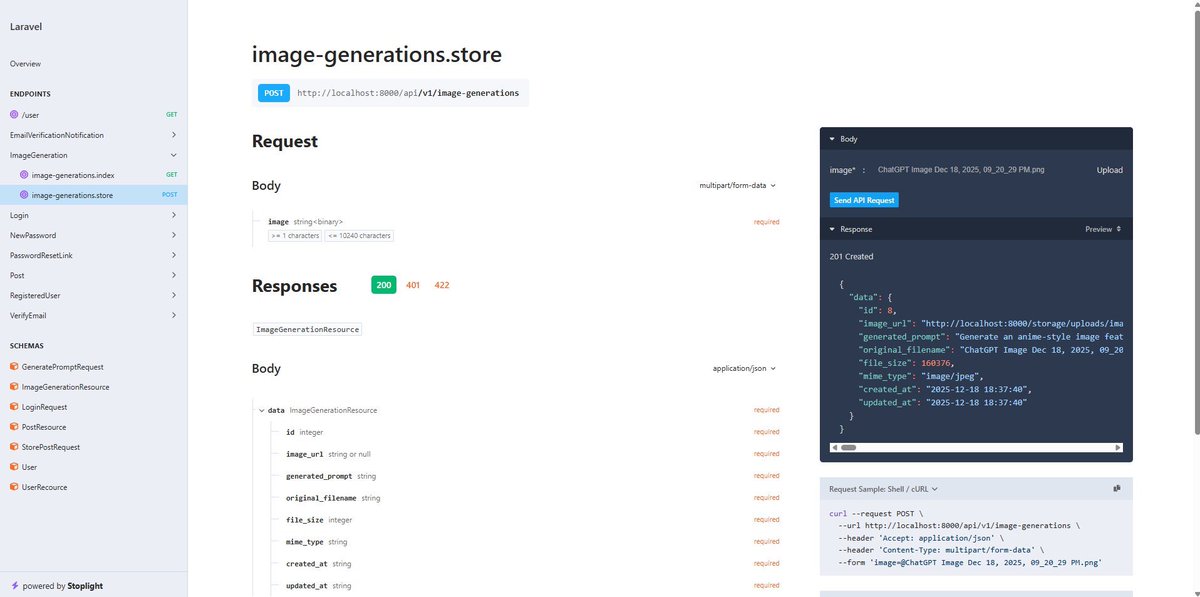Viewport: 1200px width, 597px height.
Task: Click the '>= 1 characters' constraint
Action: click(294, 236)
